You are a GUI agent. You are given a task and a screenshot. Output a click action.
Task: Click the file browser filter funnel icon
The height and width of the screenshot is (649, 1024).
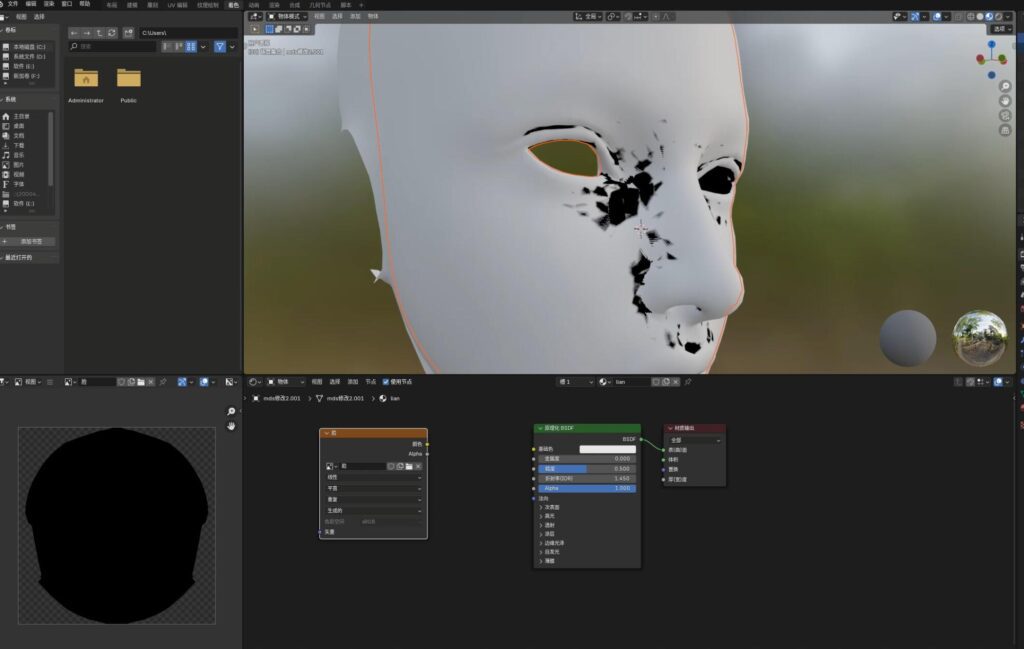tap(219, 47)
